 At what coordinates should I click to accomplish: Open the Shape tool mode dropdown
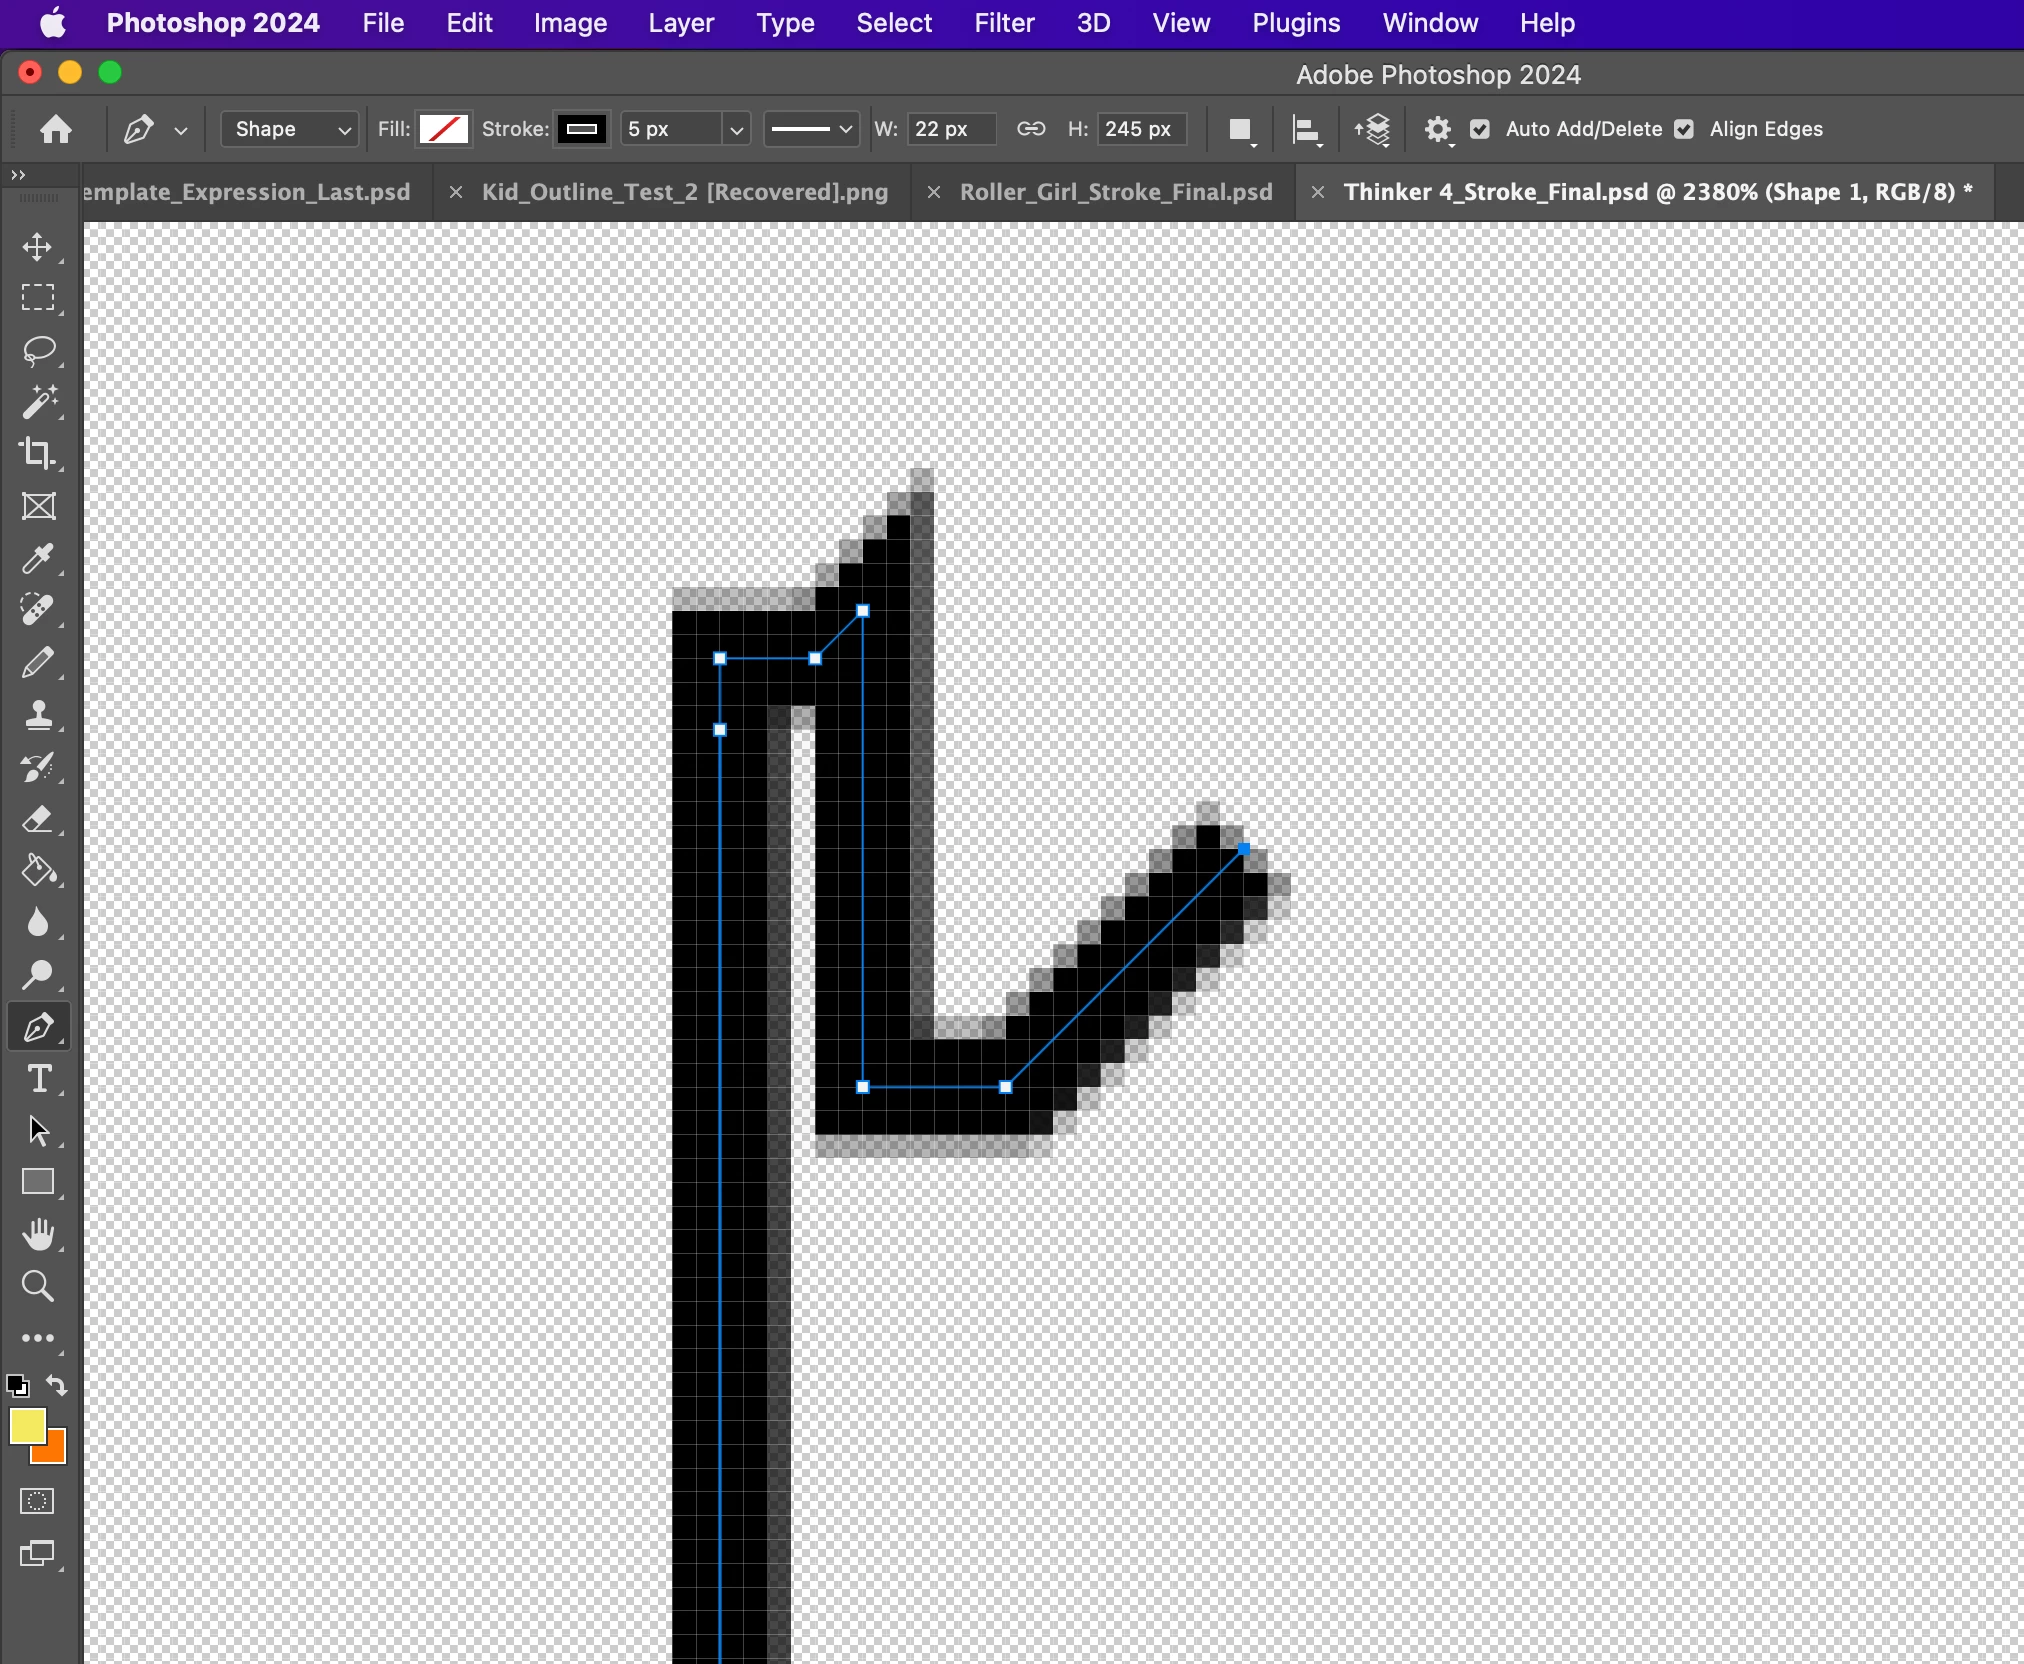tap(289, 129)
